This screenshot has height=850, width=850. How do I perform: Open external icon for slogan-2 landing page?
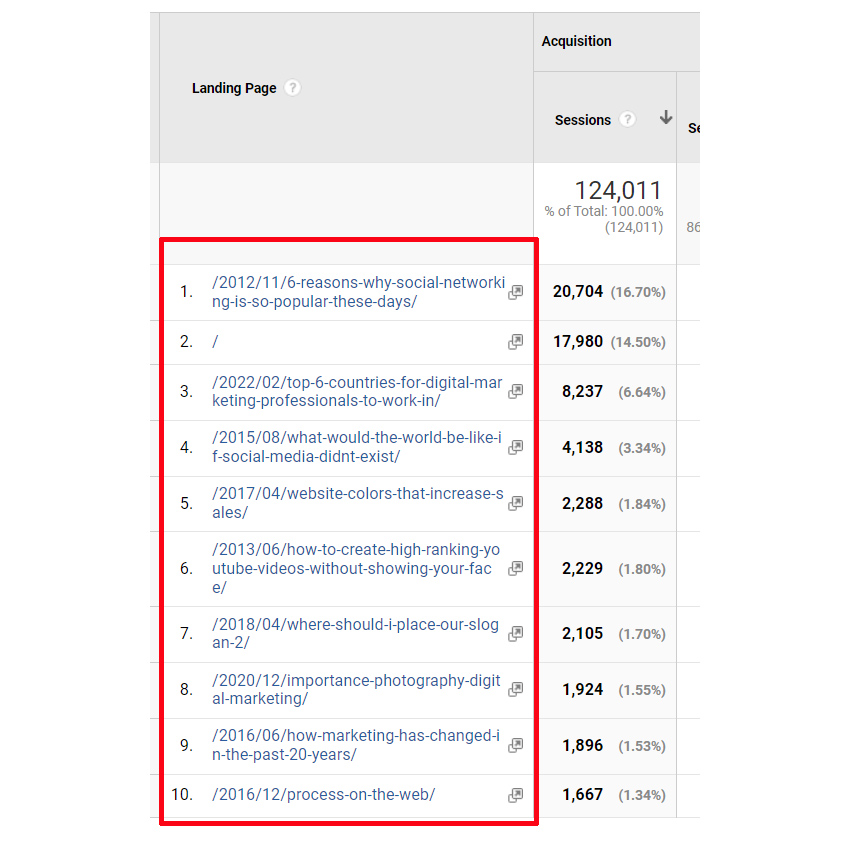516,633
